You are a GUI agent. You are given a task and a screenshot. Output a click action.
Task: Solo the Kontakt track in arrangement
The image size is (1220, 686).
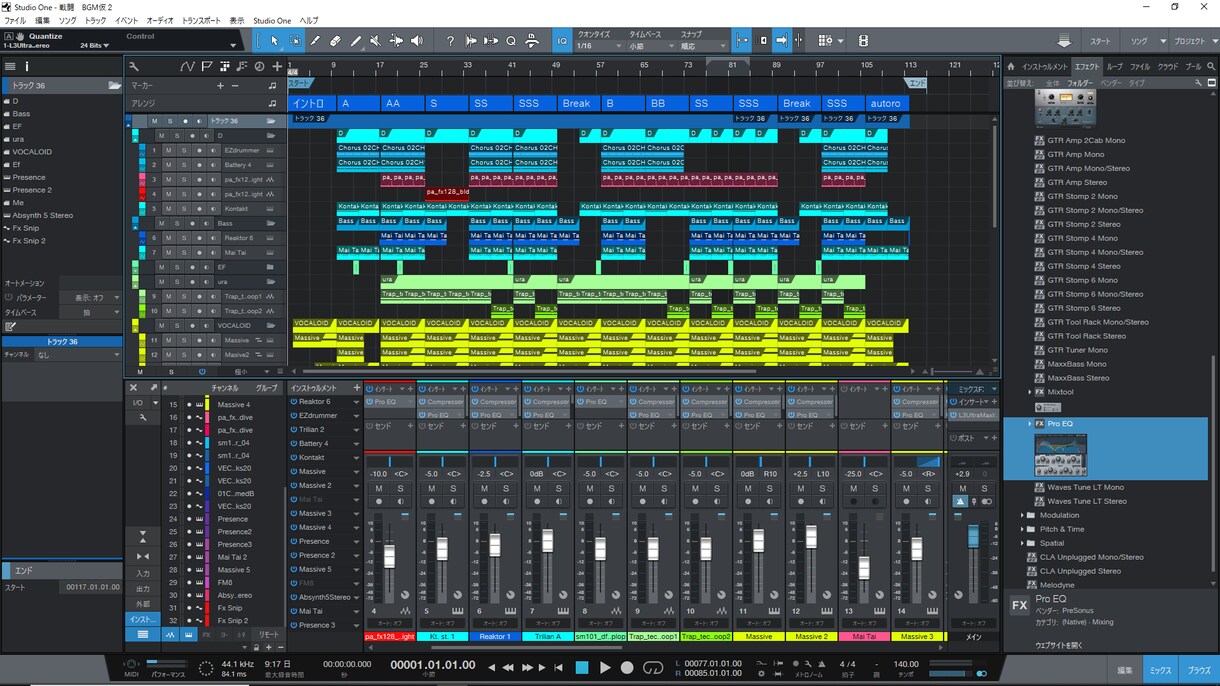(184, 208)
